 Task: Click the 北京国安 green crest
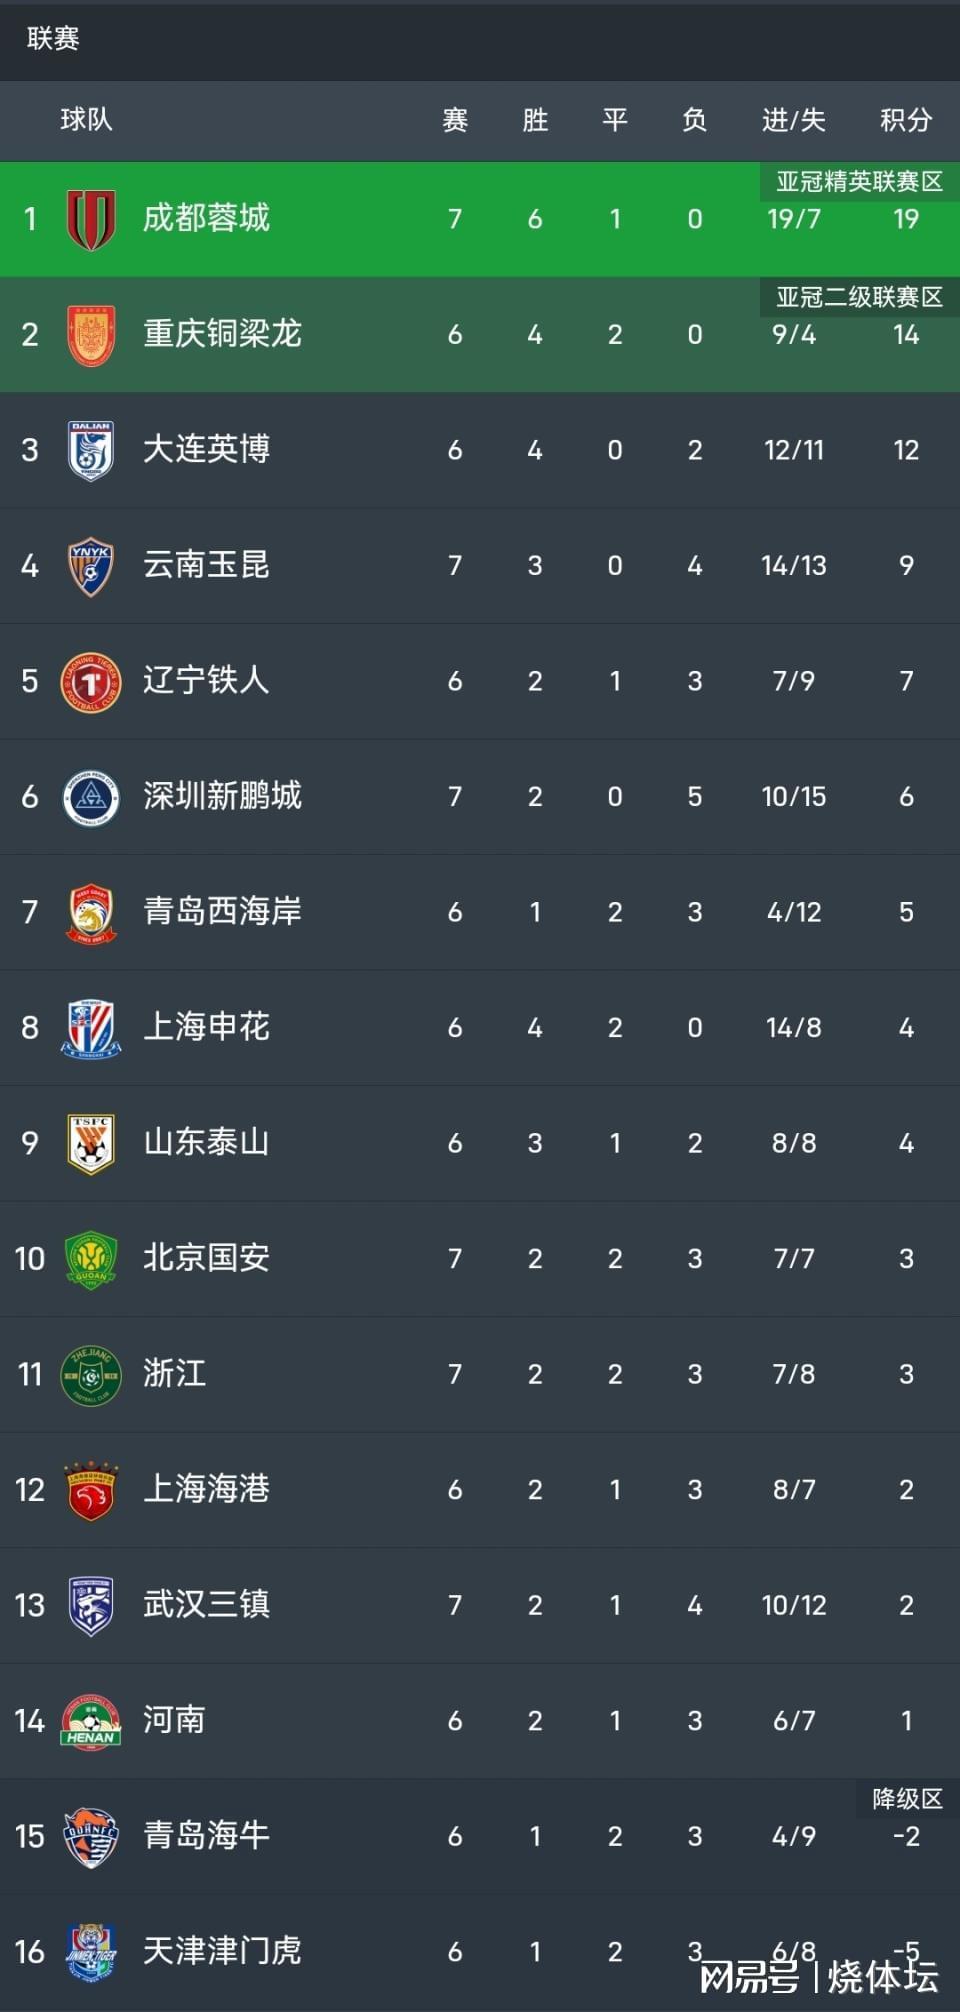pyautogui.click(x=91, y=1259)
